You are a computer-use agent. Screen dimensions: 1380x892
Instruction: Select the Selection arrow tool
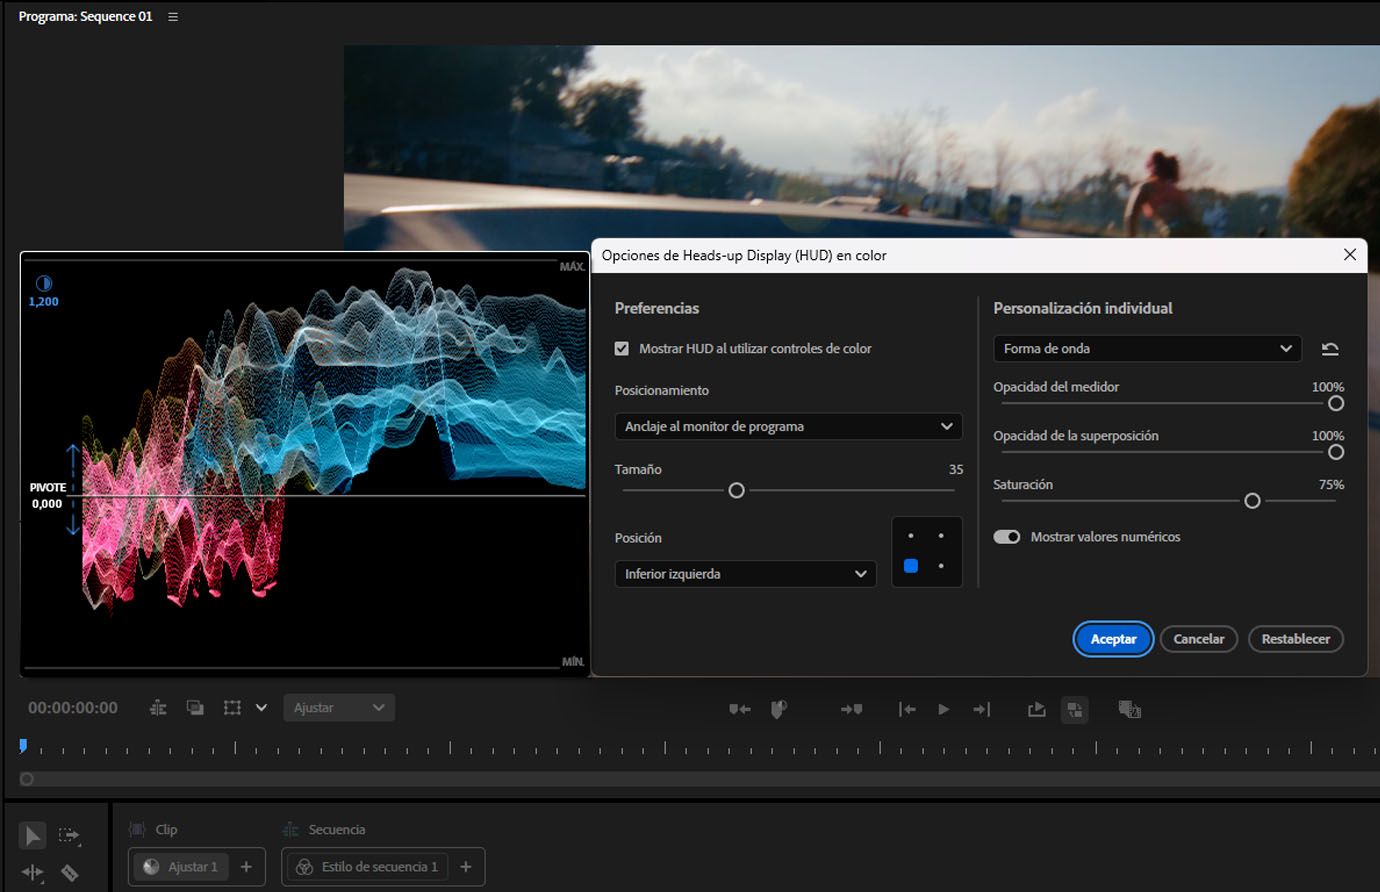coord(32,835)
